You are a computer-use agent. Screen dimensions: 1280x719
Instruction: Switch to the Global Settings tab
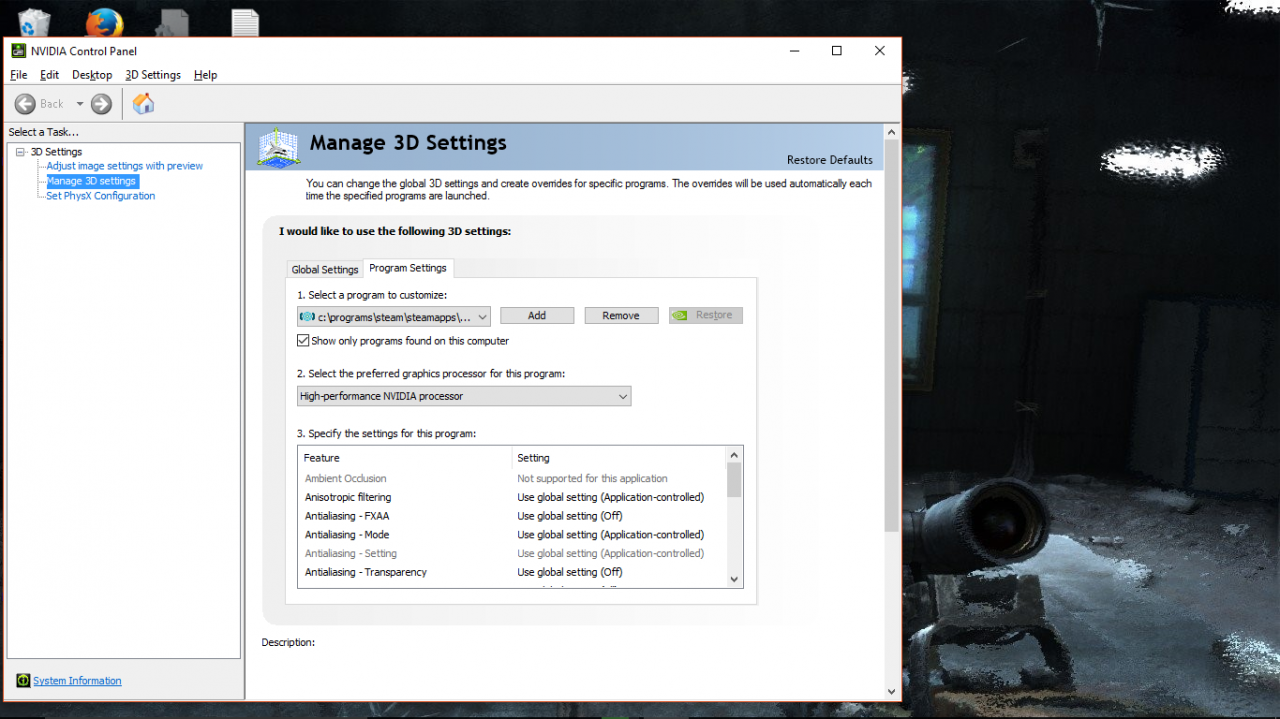click(x=324, y=270)
